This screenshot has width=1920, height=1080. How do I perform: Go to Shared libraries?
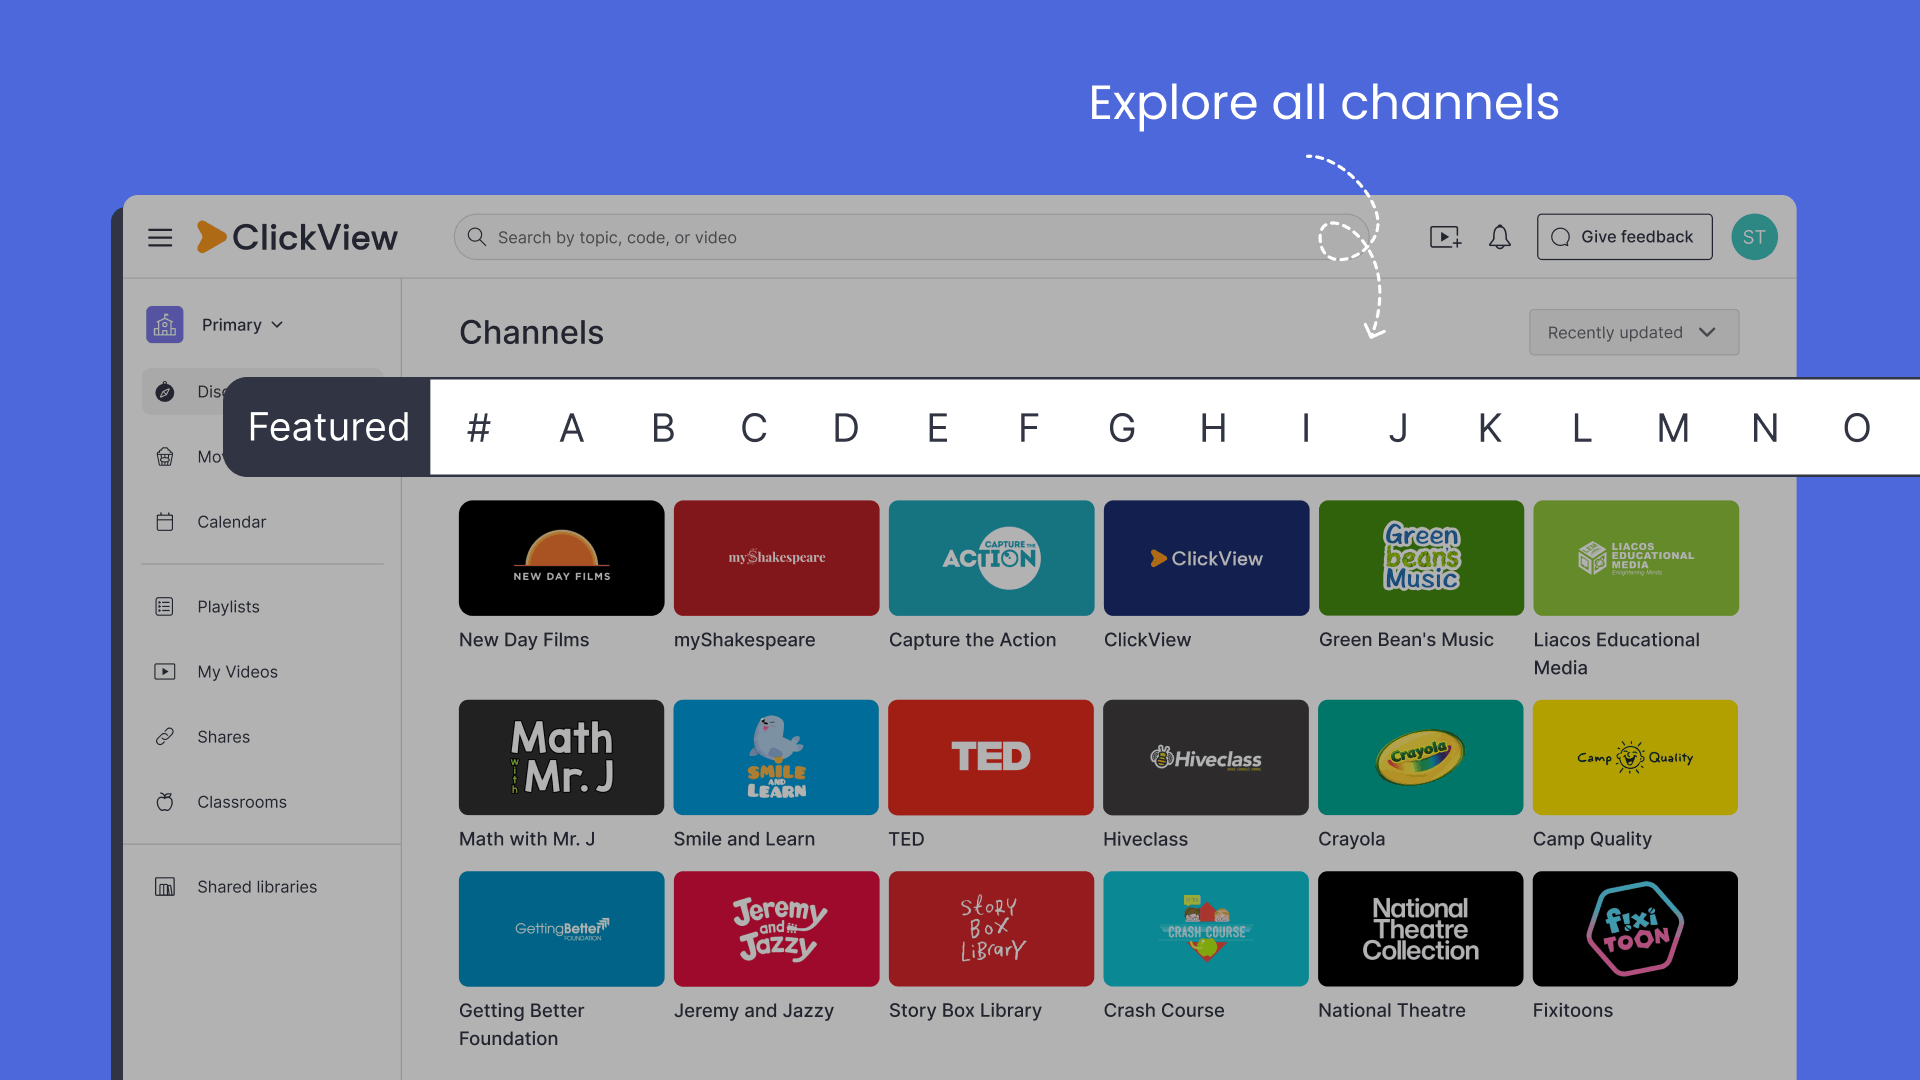pos(257,887)
